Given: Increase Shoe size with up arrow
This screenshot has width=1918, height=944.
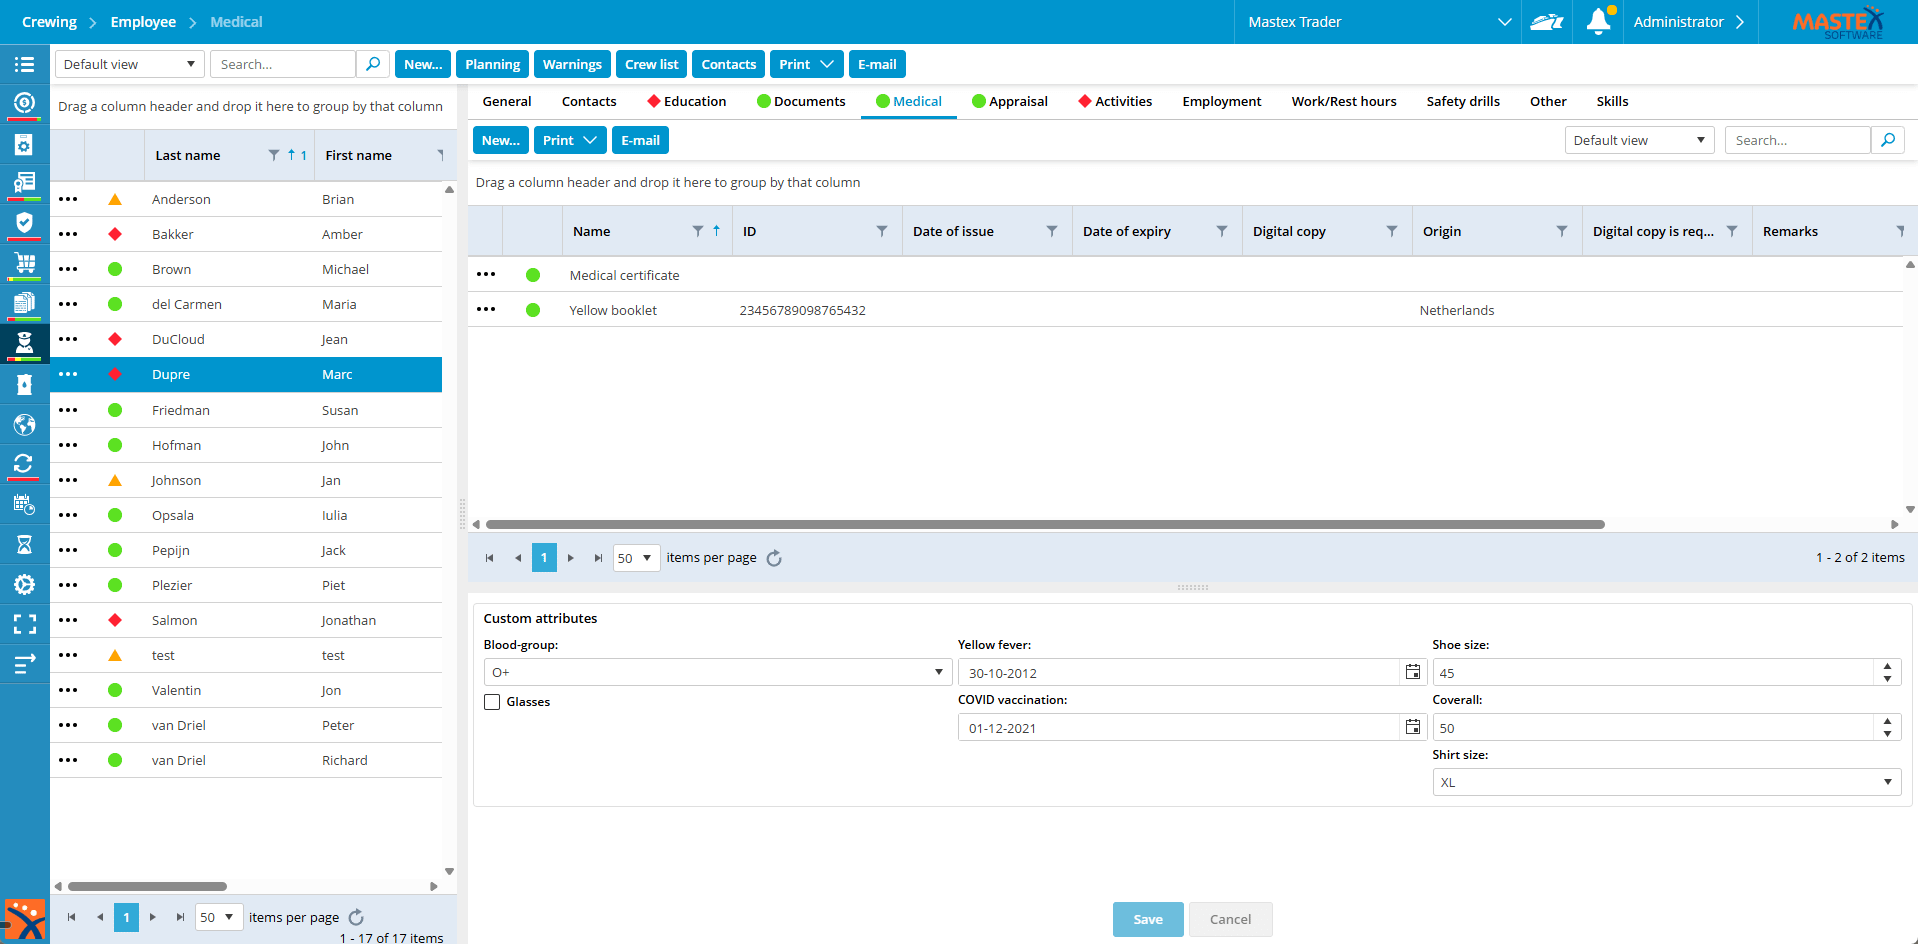Looking at the screenshot, I should coord(1887,666).
